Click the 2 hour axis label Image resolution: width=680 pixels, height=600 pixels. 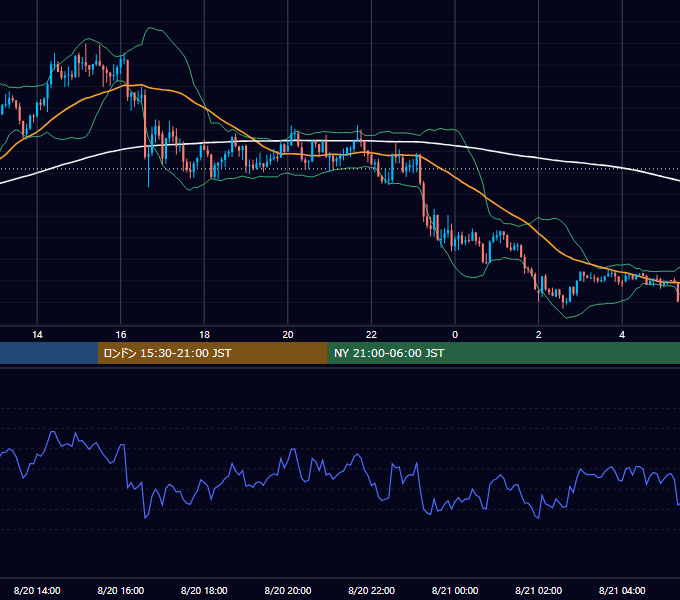pos(539,335)
